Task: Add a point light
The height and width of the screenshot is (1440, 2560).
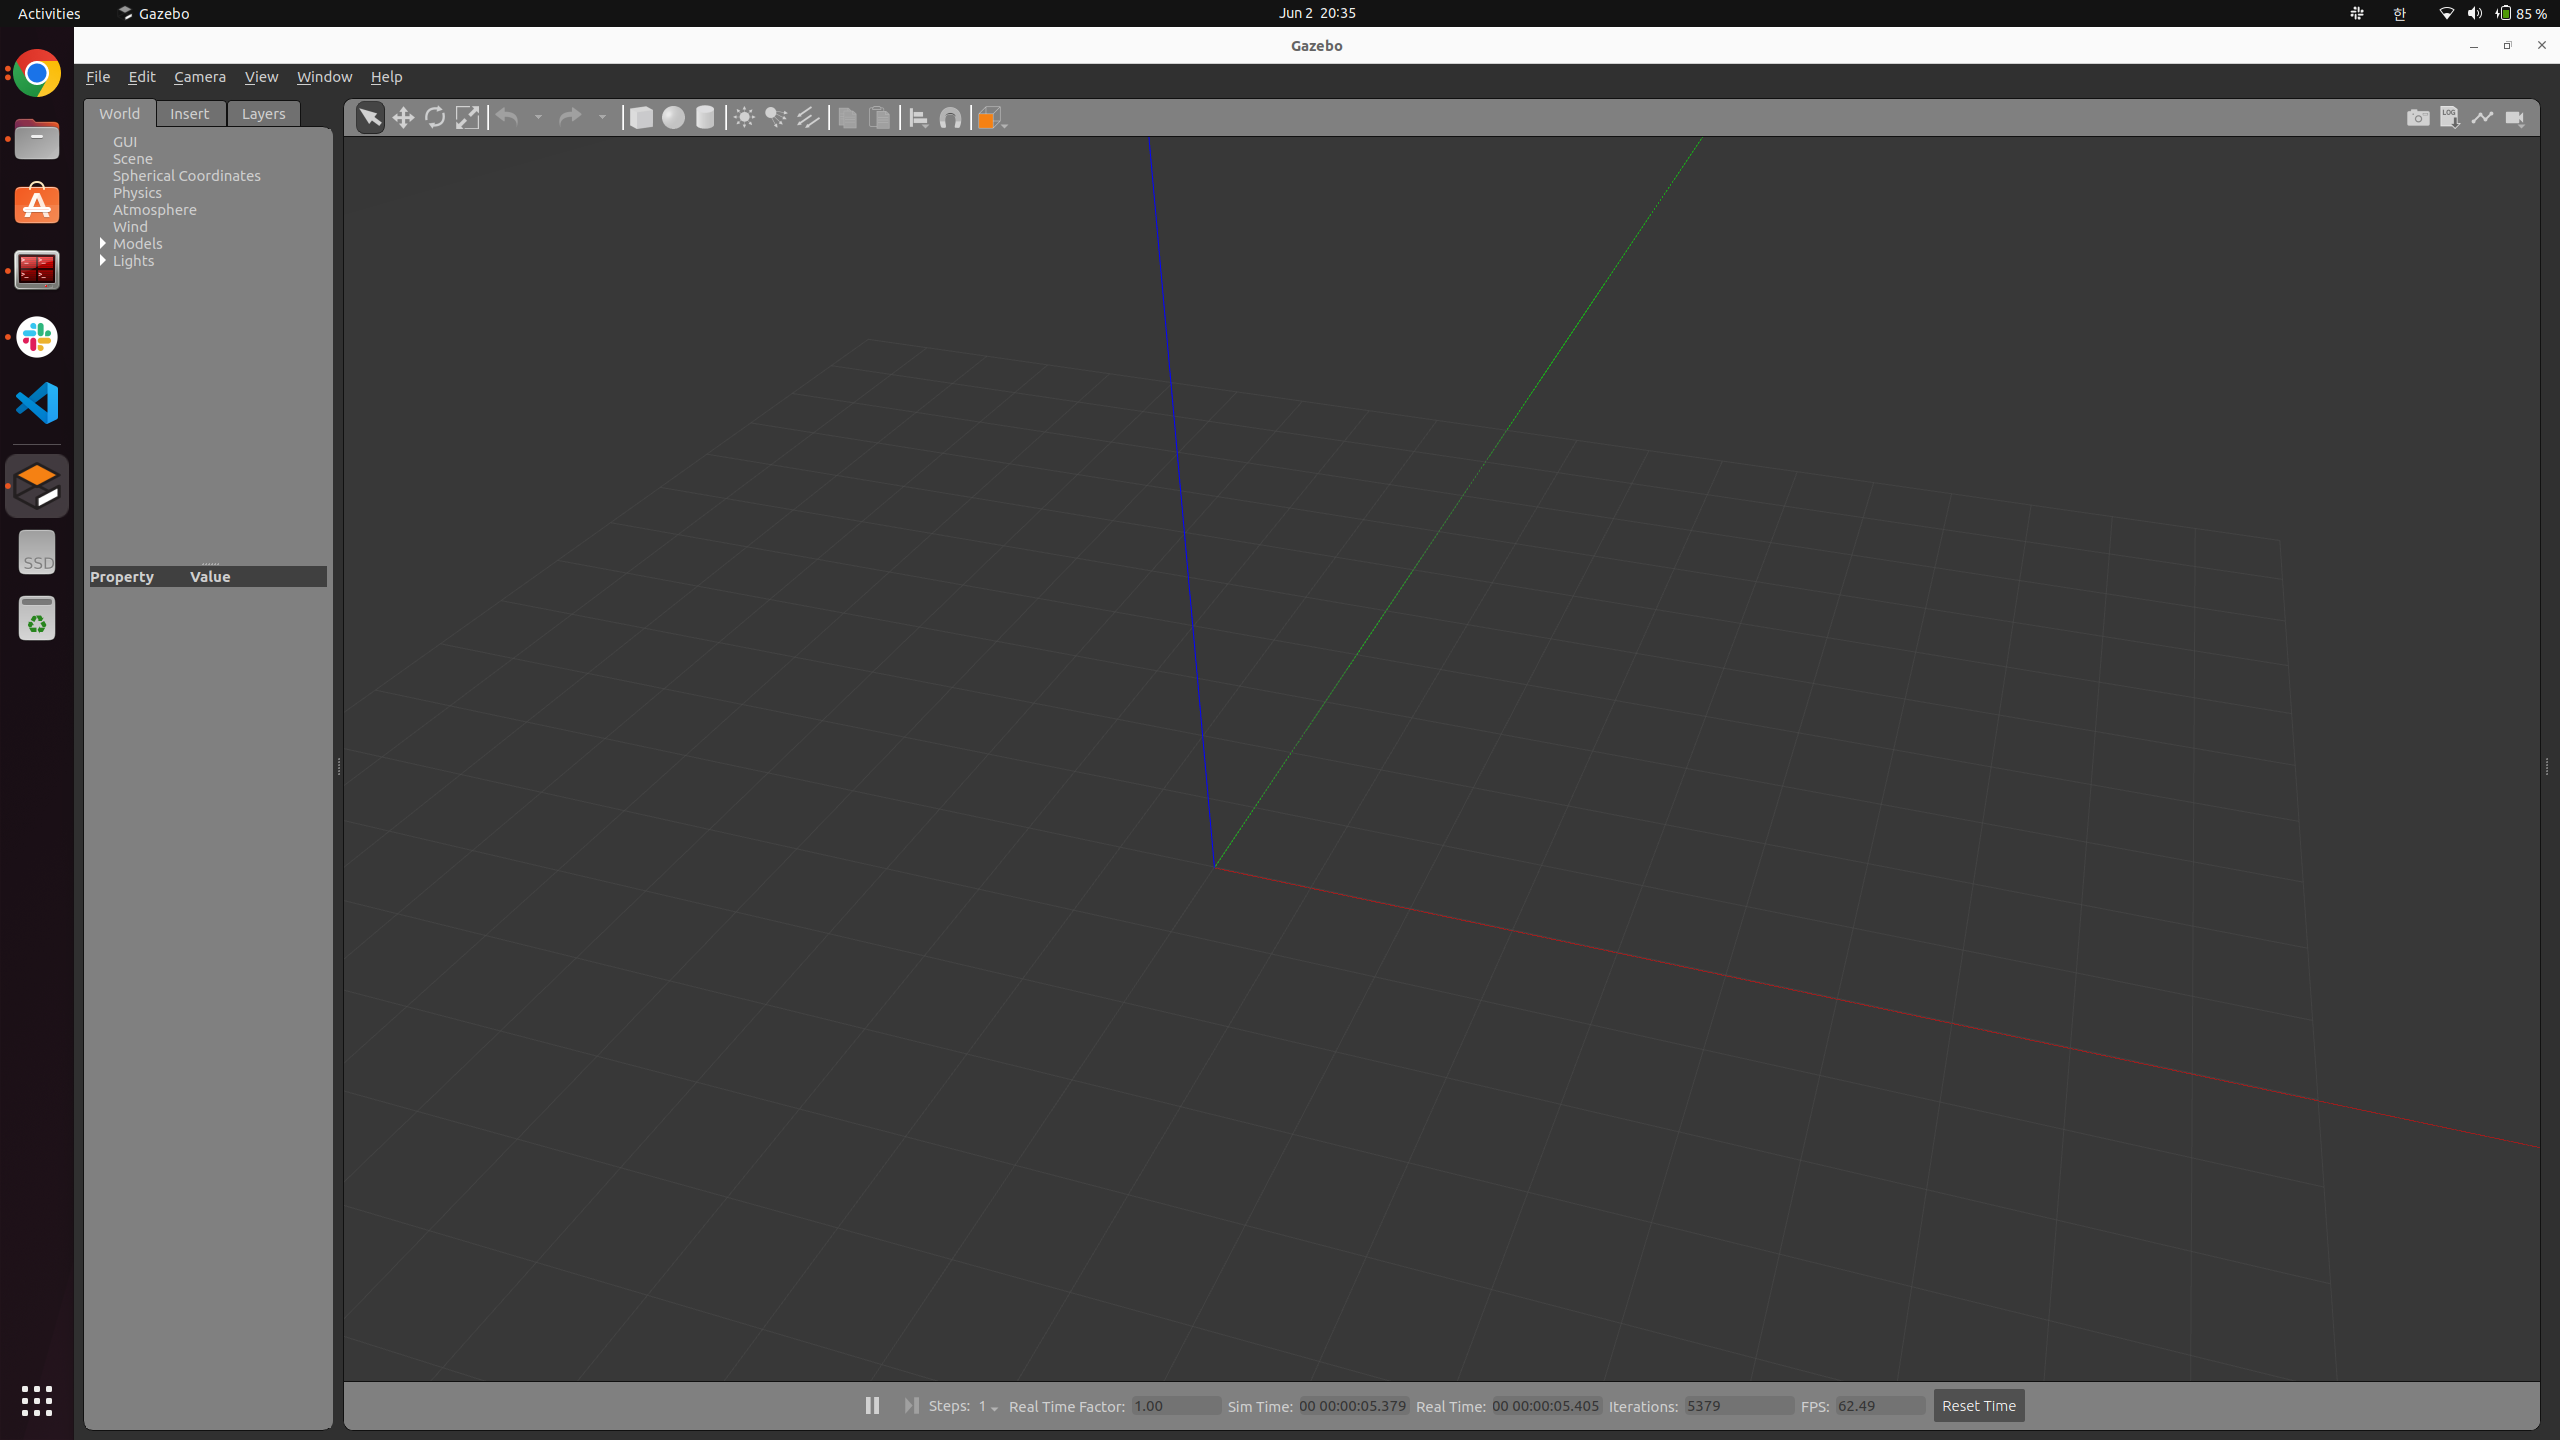Action: click(744, 118)
